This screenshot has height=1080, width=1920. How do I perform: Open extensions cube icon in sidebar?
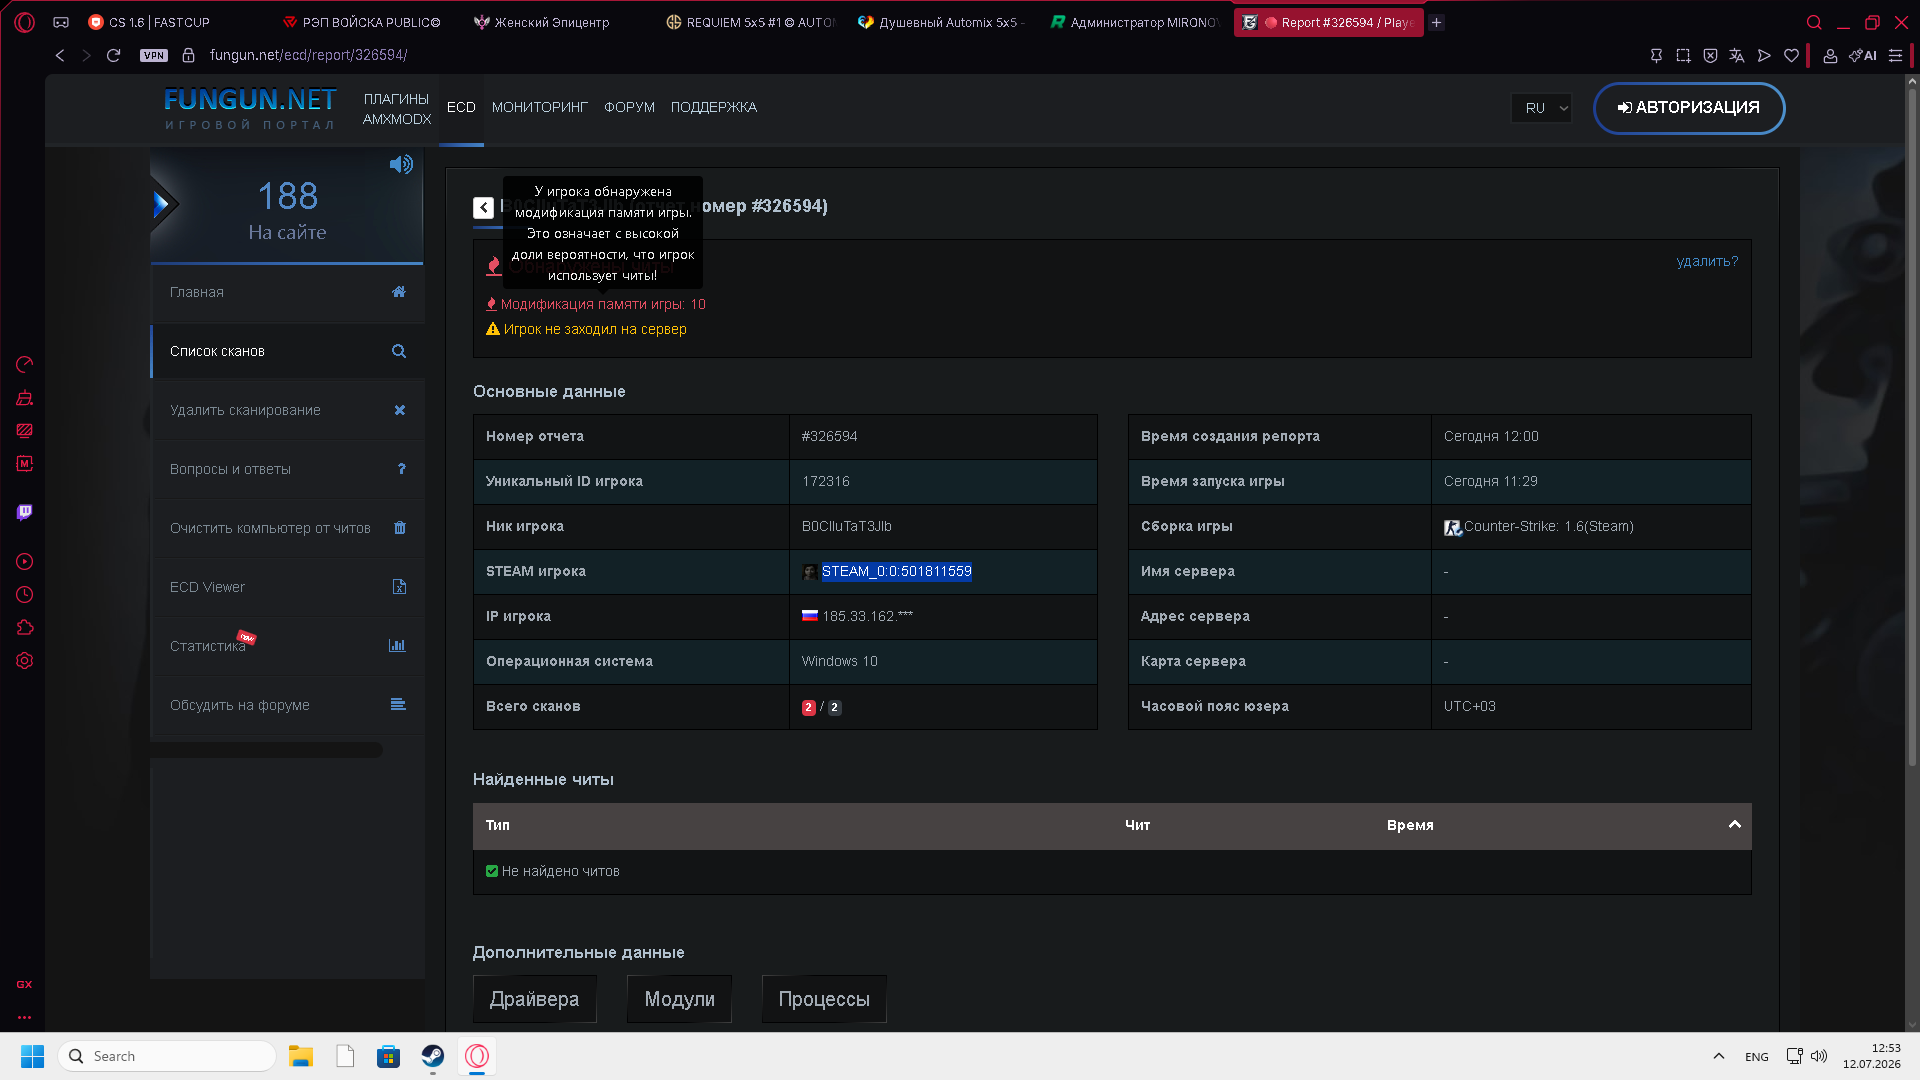click(x=25, y=628)
